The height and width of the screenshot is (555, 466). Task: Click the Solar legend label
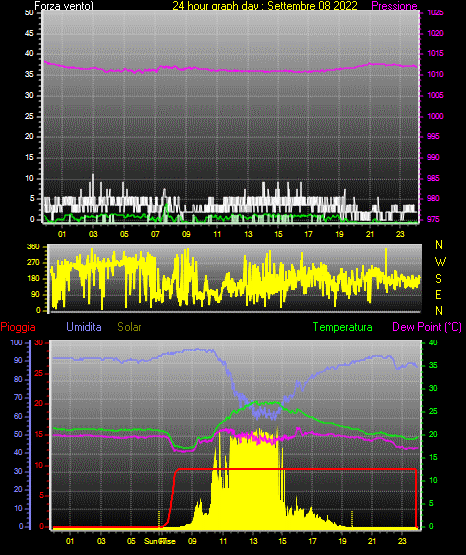pyautogui.click(x=129, y=327)
